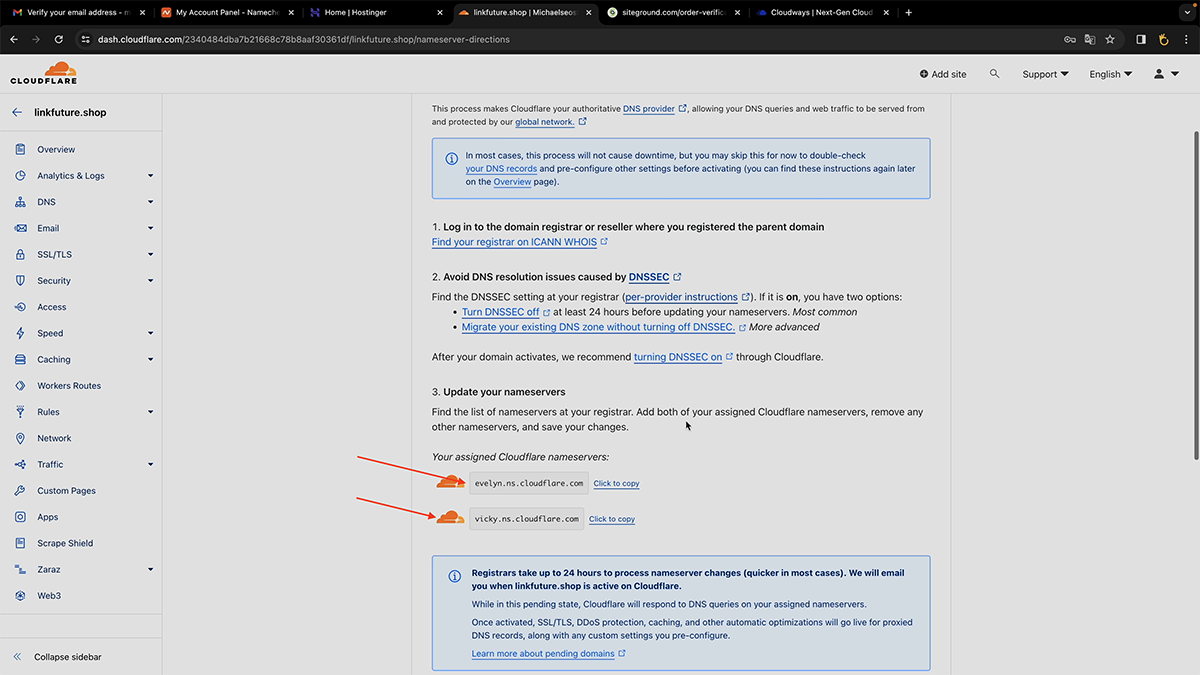The image size is (1200, 675).
Task: Open Chrome's three-dot menu
Action: (1186, 39)
